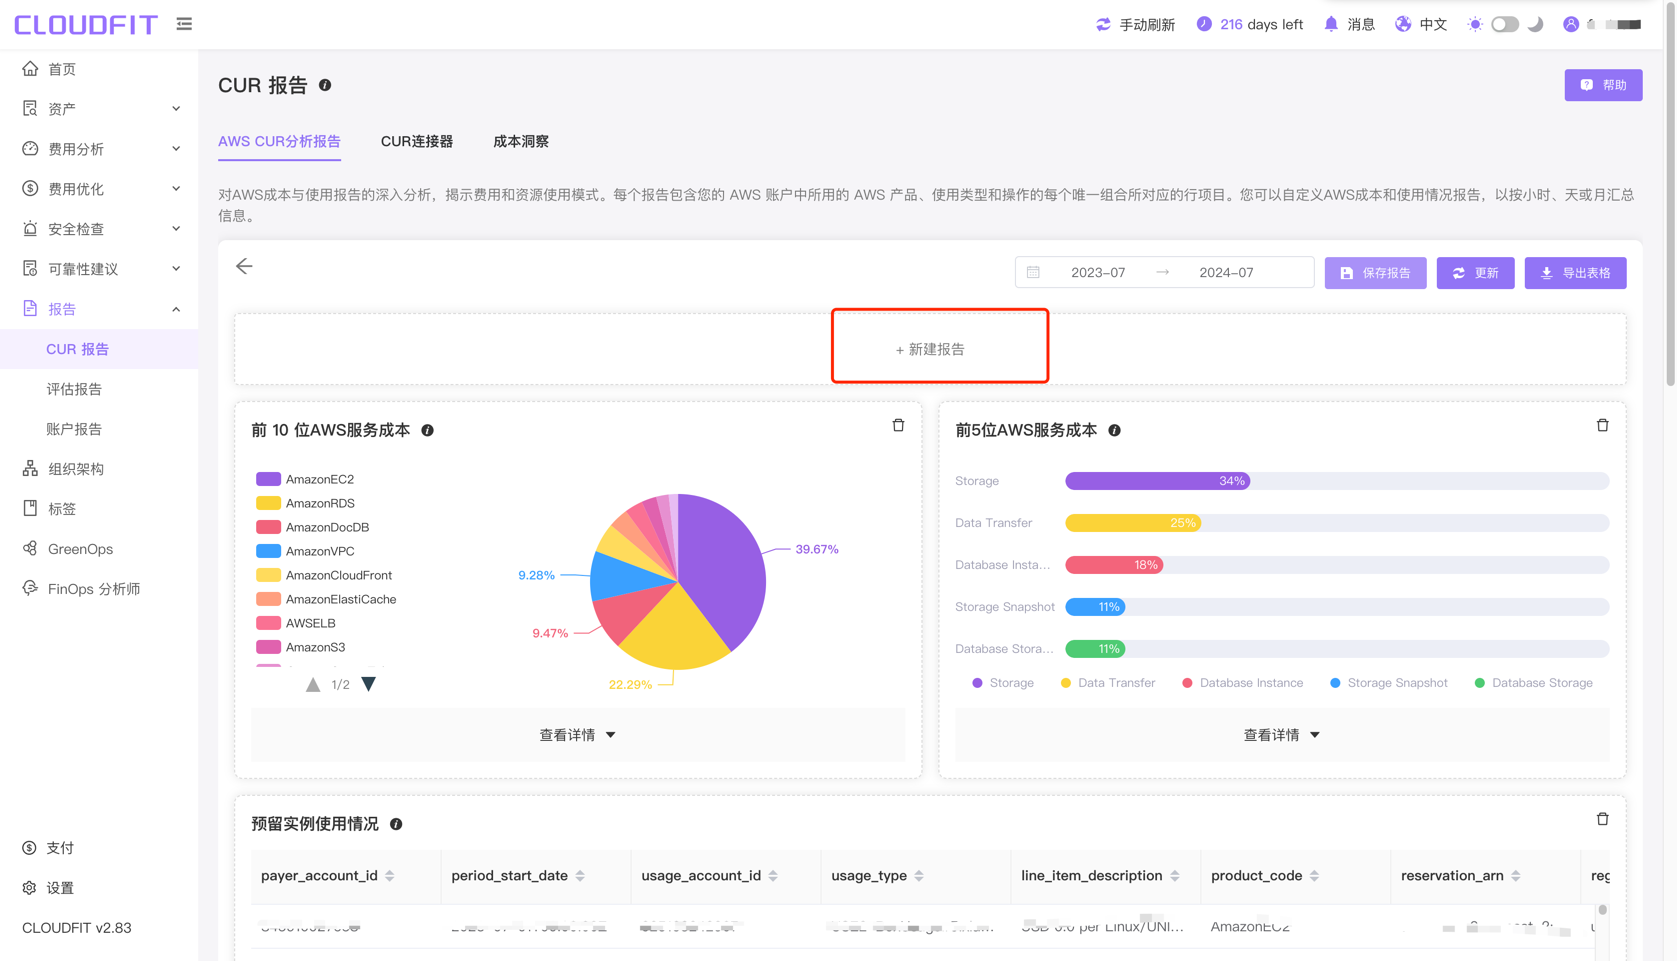Sort by product_code column
Image resolution: width=1677 pixels, height=961 pixels.
click(1314, 876)
